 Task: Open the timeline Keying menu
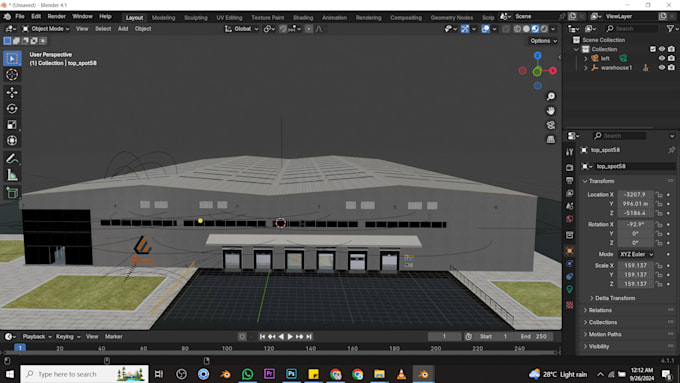(x=68, y=337)
